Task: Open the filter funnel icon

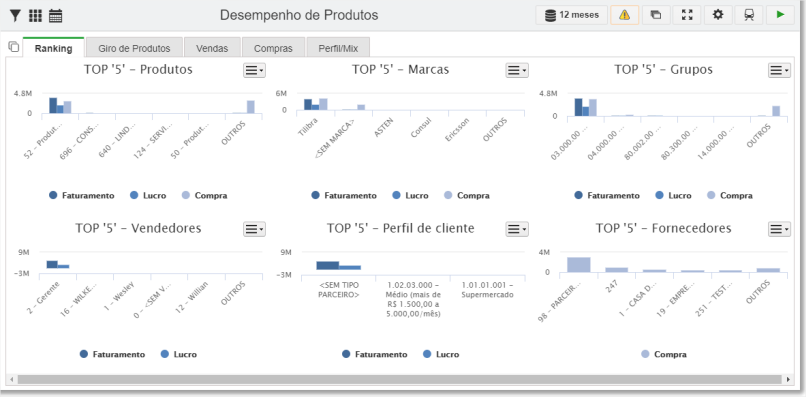Action: point(15,16)
